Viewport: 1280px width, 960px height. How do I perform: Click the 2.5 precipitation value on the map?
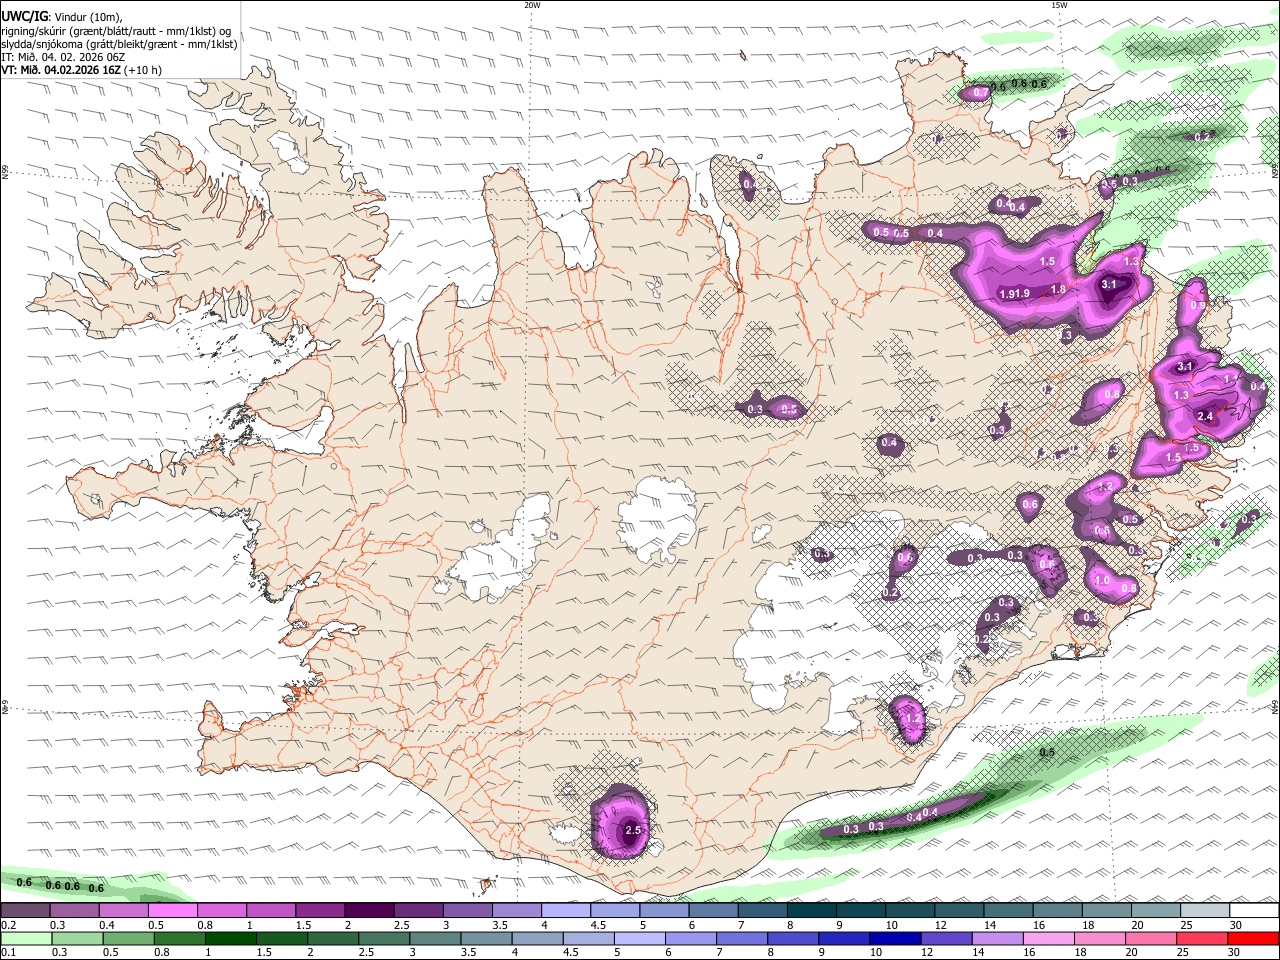pyautogui.click(x=633, y=830)
